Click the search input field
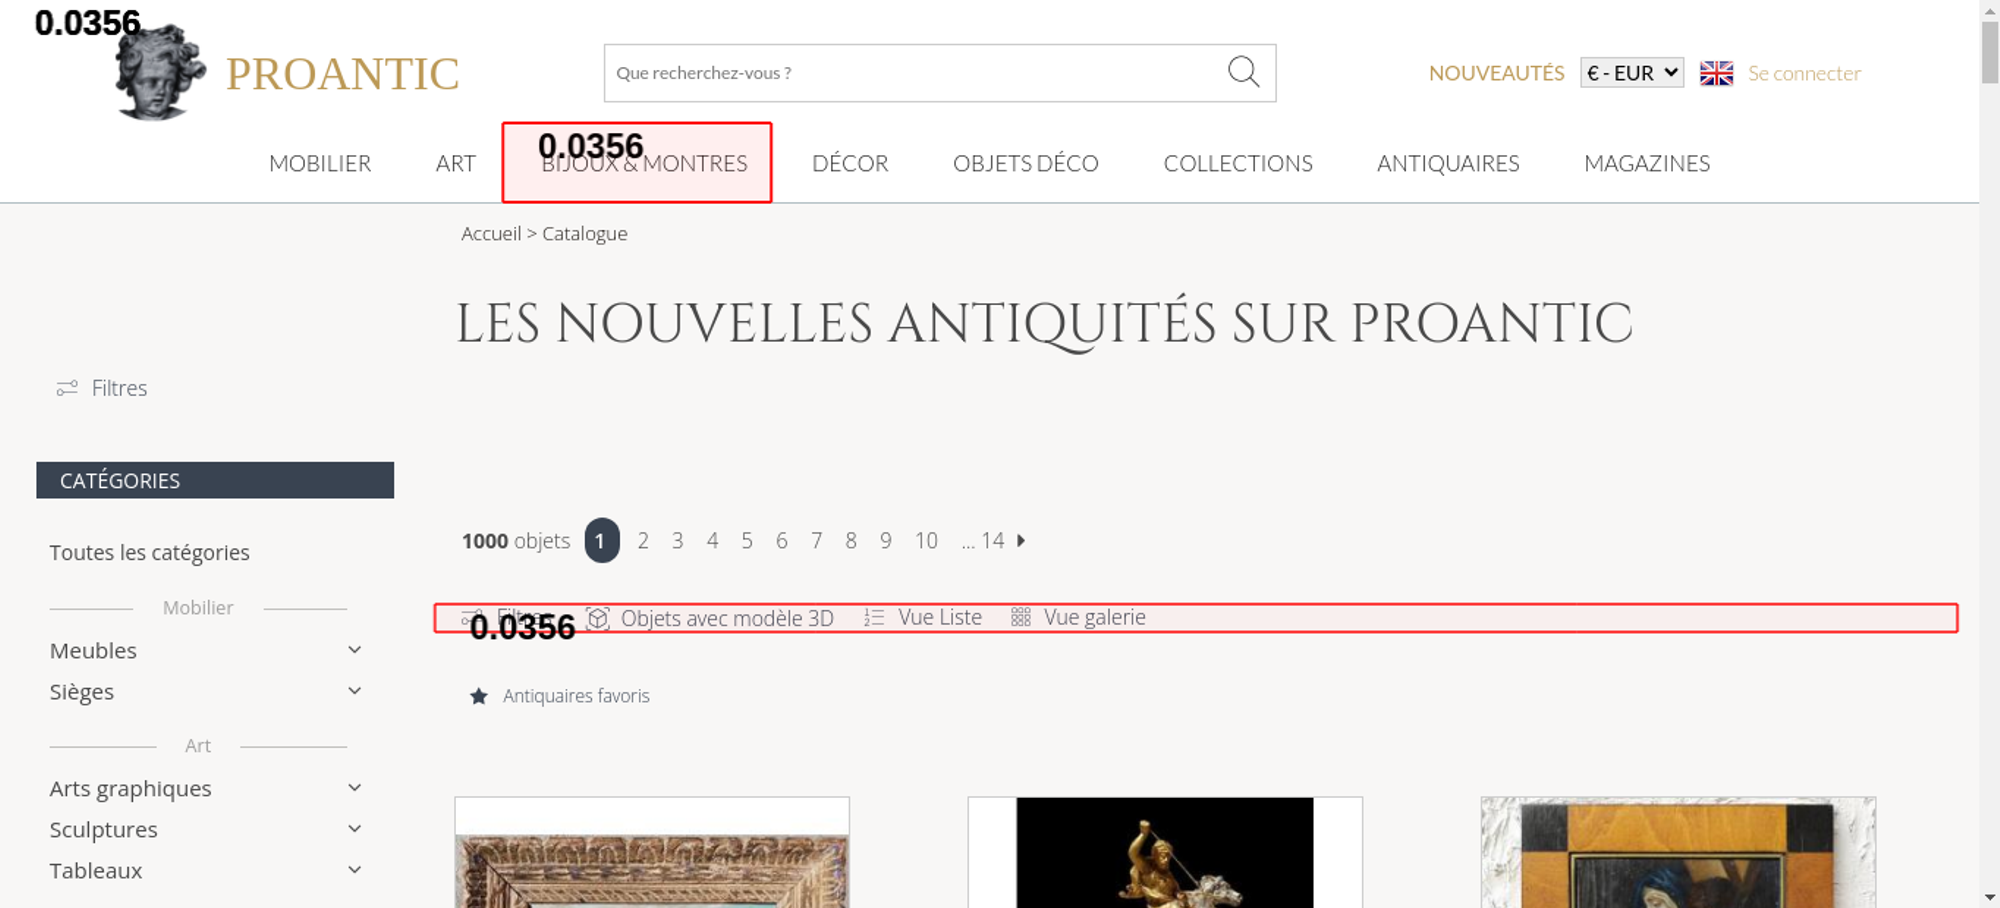 (x=910, y=73)
